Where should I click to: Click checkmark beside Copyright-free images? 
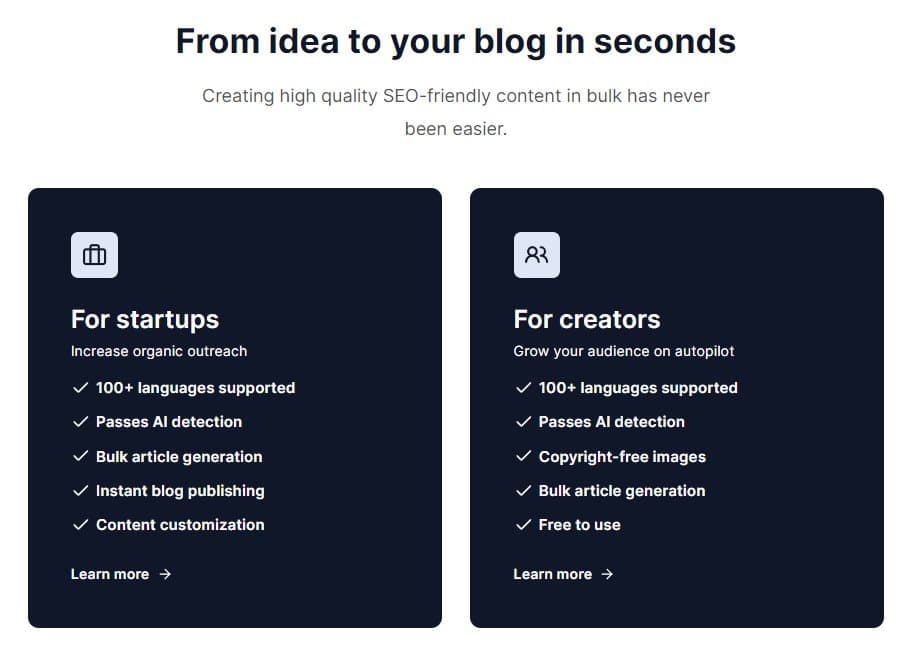[x=523, y=457]
